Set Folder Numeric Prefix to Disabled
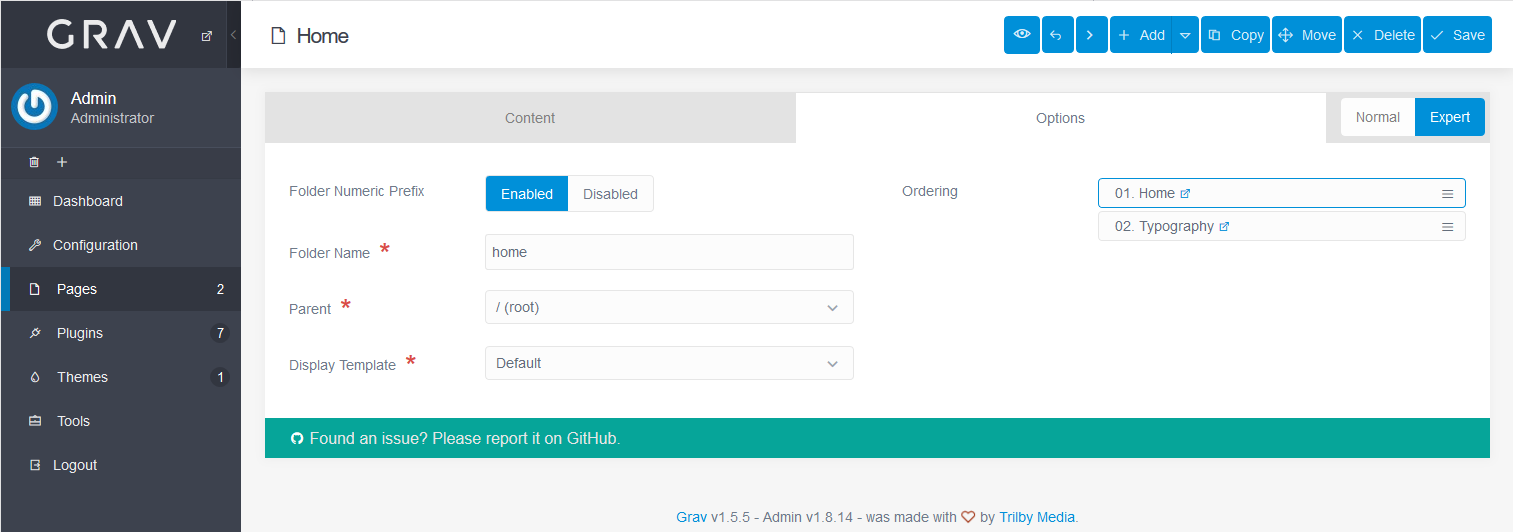1513x532 pixels. click(610, 194)
